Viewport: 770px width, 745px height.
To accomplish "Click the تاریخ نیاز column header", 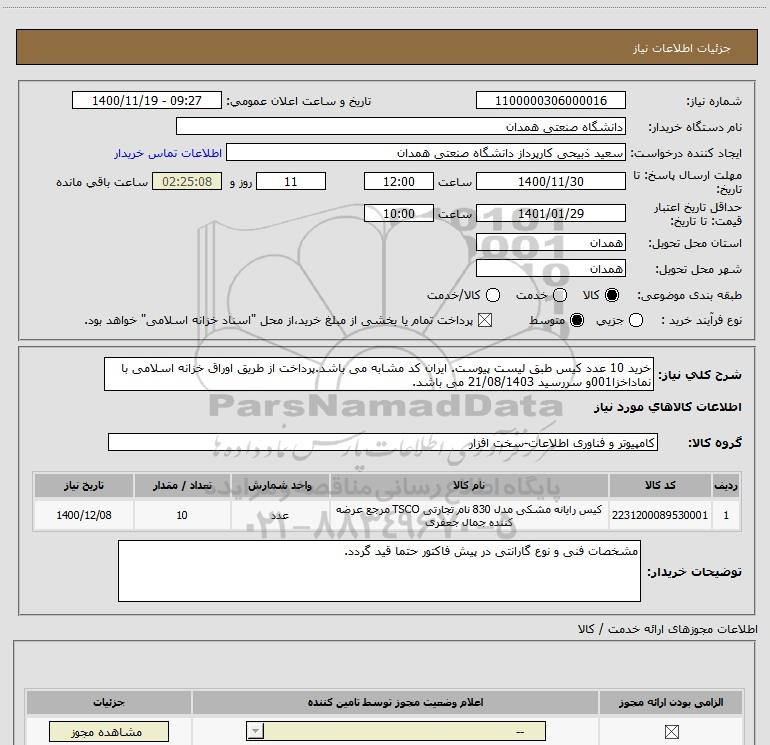I will (83, 485).
